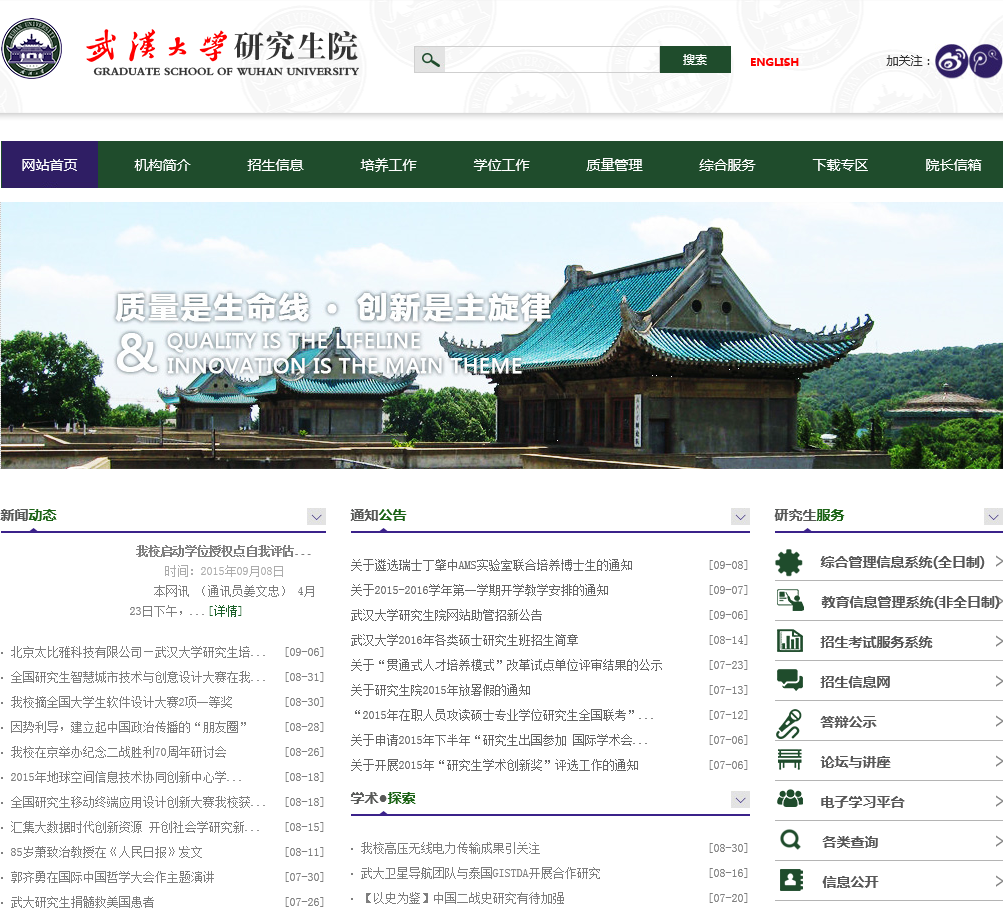1003x912 pixels.
Task: Click the [详情] link in news summary
Action: pos(226,611)
